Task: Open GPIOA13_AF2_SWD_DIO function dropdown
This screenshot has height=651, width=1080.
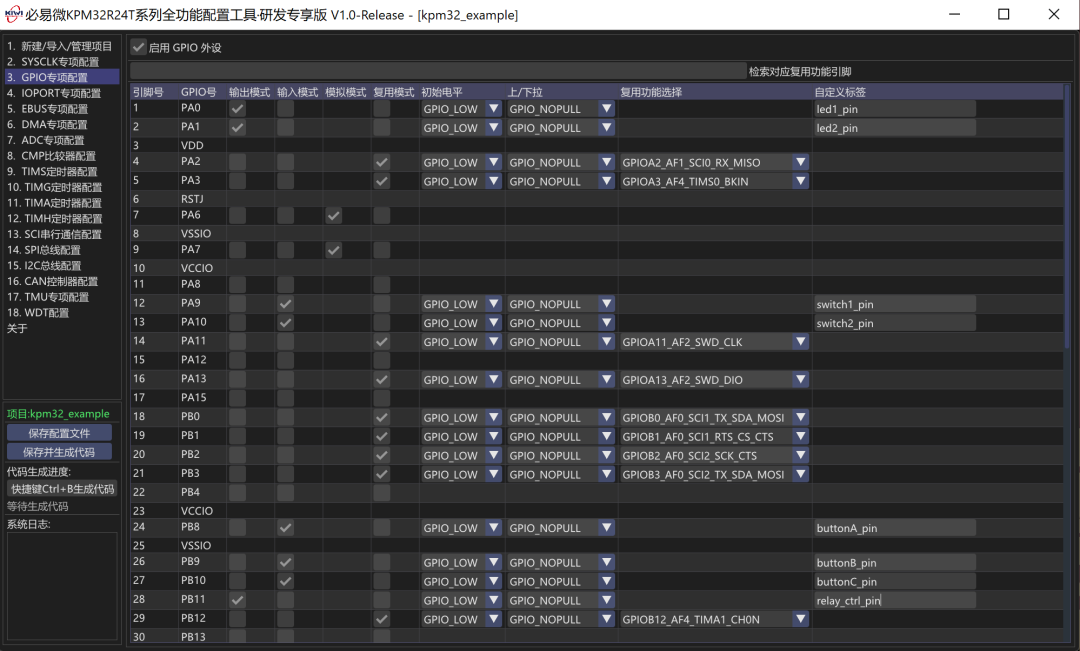Action: (x=714, y=380)
